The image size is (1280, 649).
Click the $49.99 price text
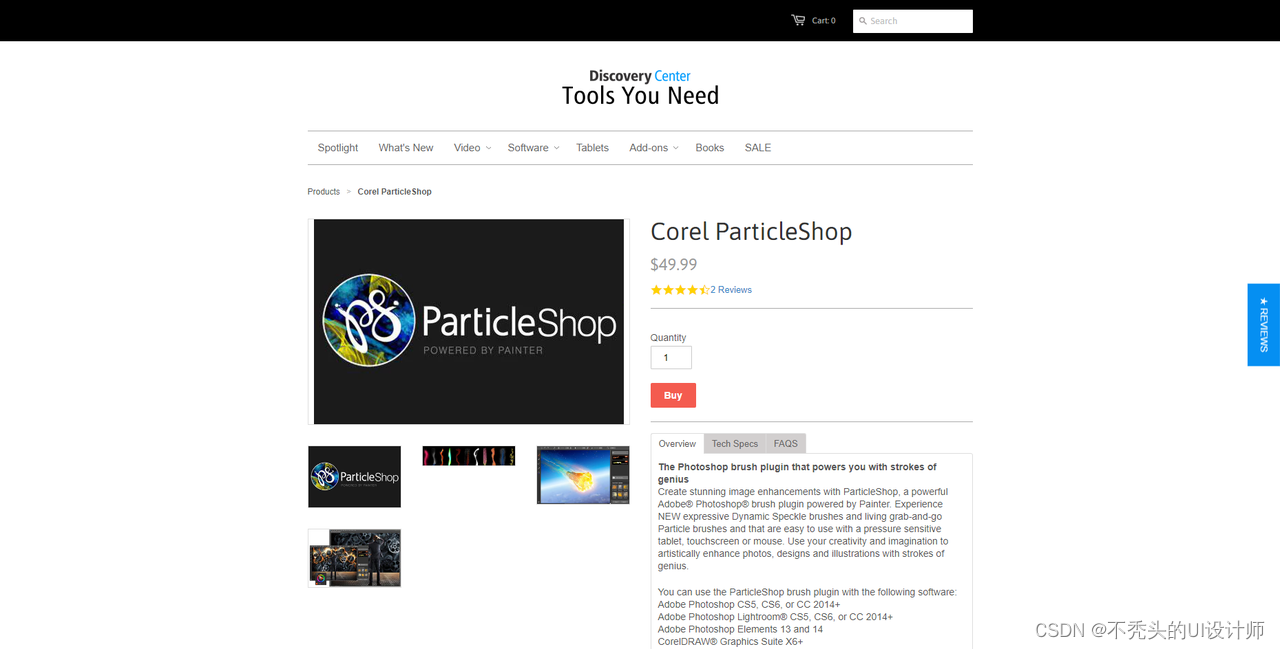coord(674,265)
